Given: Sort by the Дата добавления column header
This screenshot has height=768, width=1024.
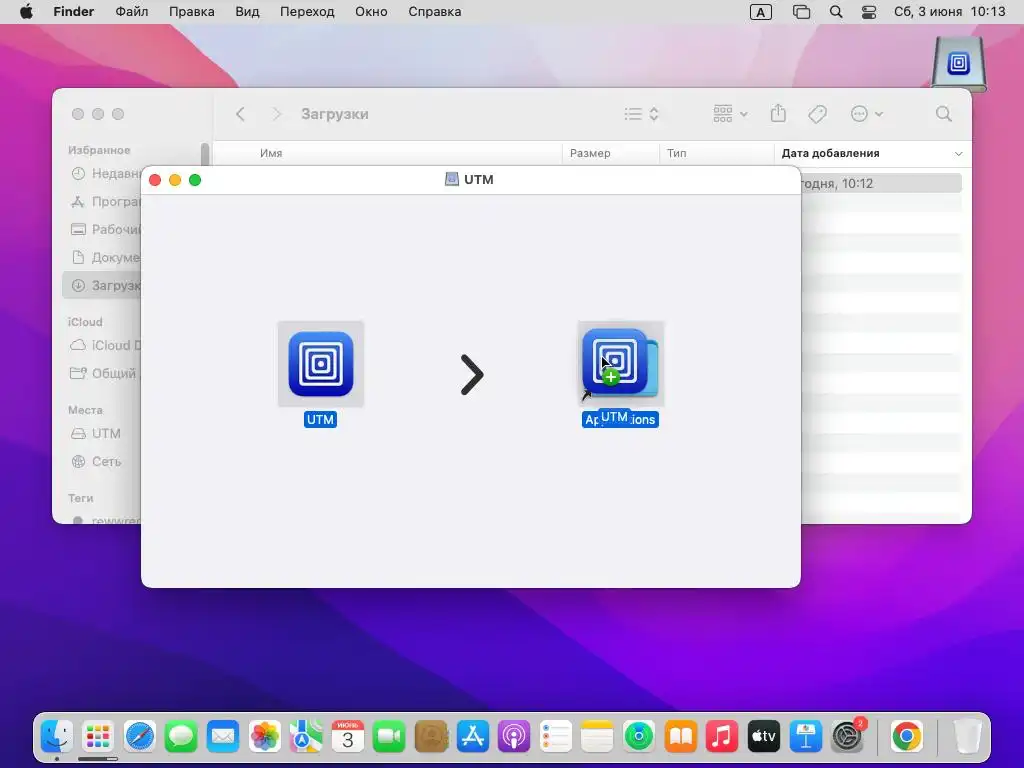Looking at the screenshot, I should point(830,153).
